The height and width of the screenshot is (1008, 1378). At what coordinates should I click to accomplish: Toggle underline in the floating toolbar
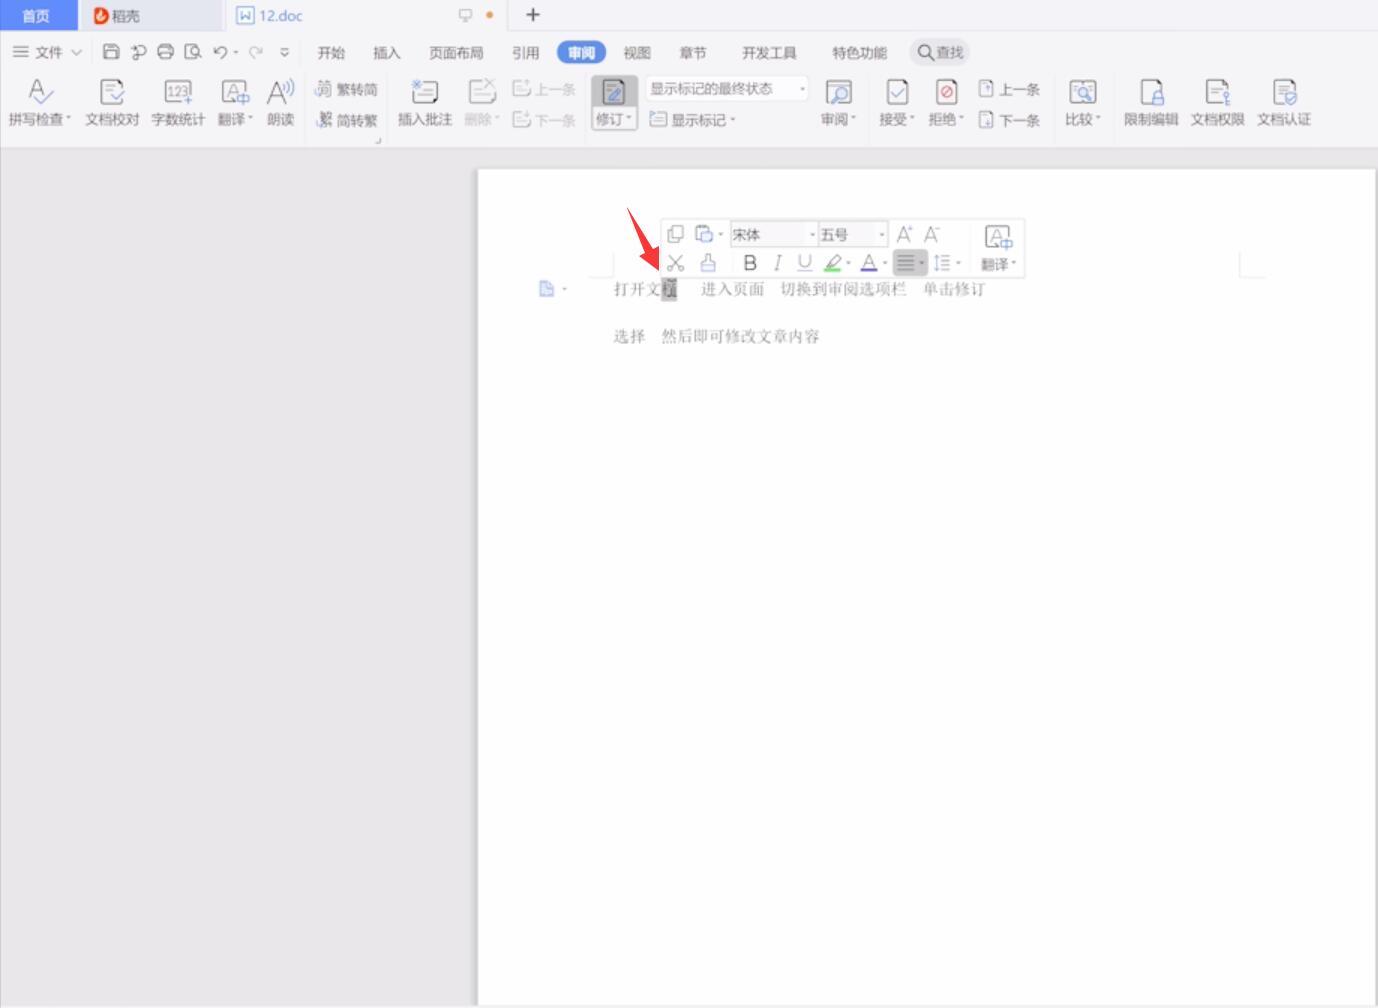(x=804, y=263)
